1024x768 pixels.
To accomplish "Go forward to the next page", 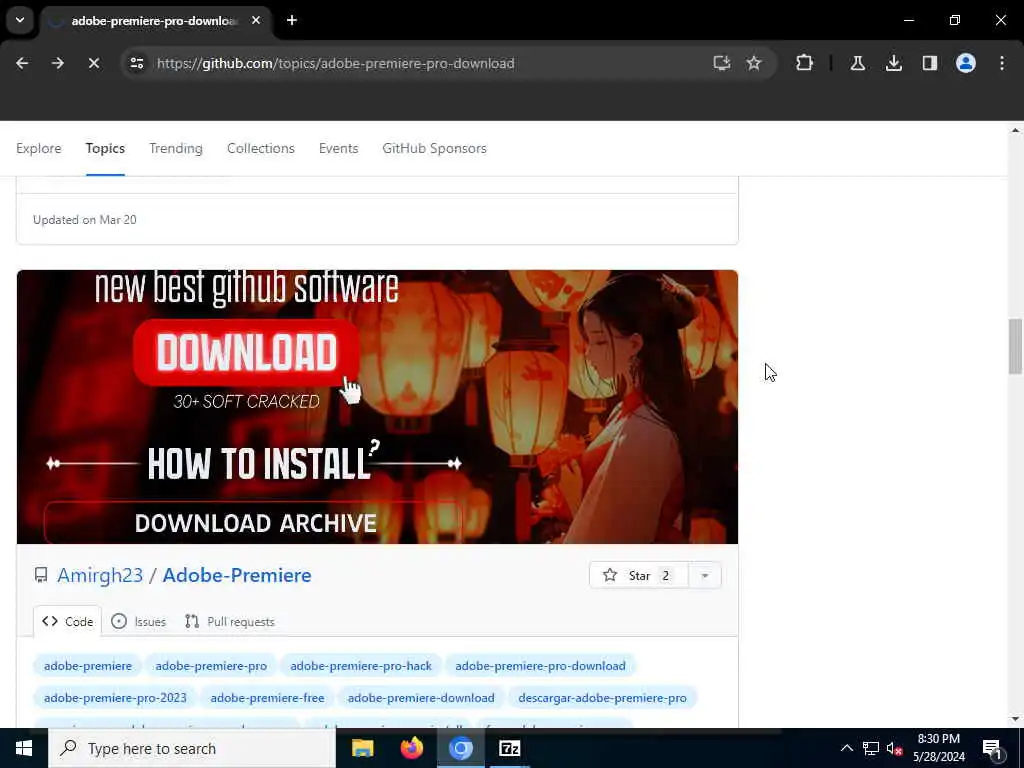I will click(x=58, y=63).
